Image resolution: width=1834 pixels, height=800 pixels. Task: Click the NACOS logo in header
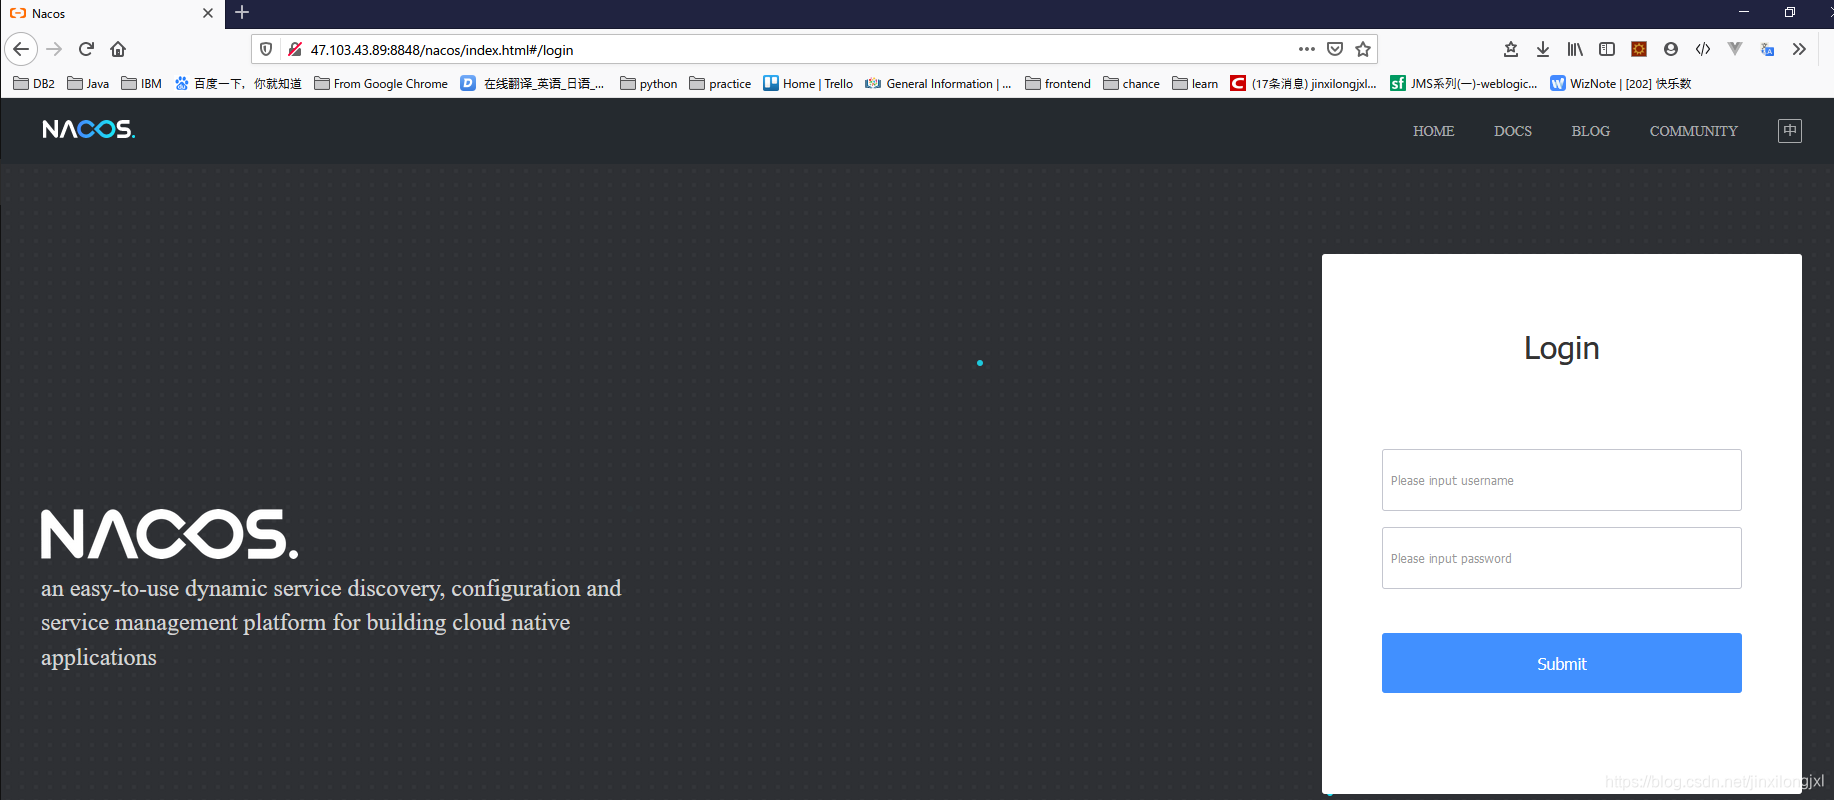pos(88,130)
